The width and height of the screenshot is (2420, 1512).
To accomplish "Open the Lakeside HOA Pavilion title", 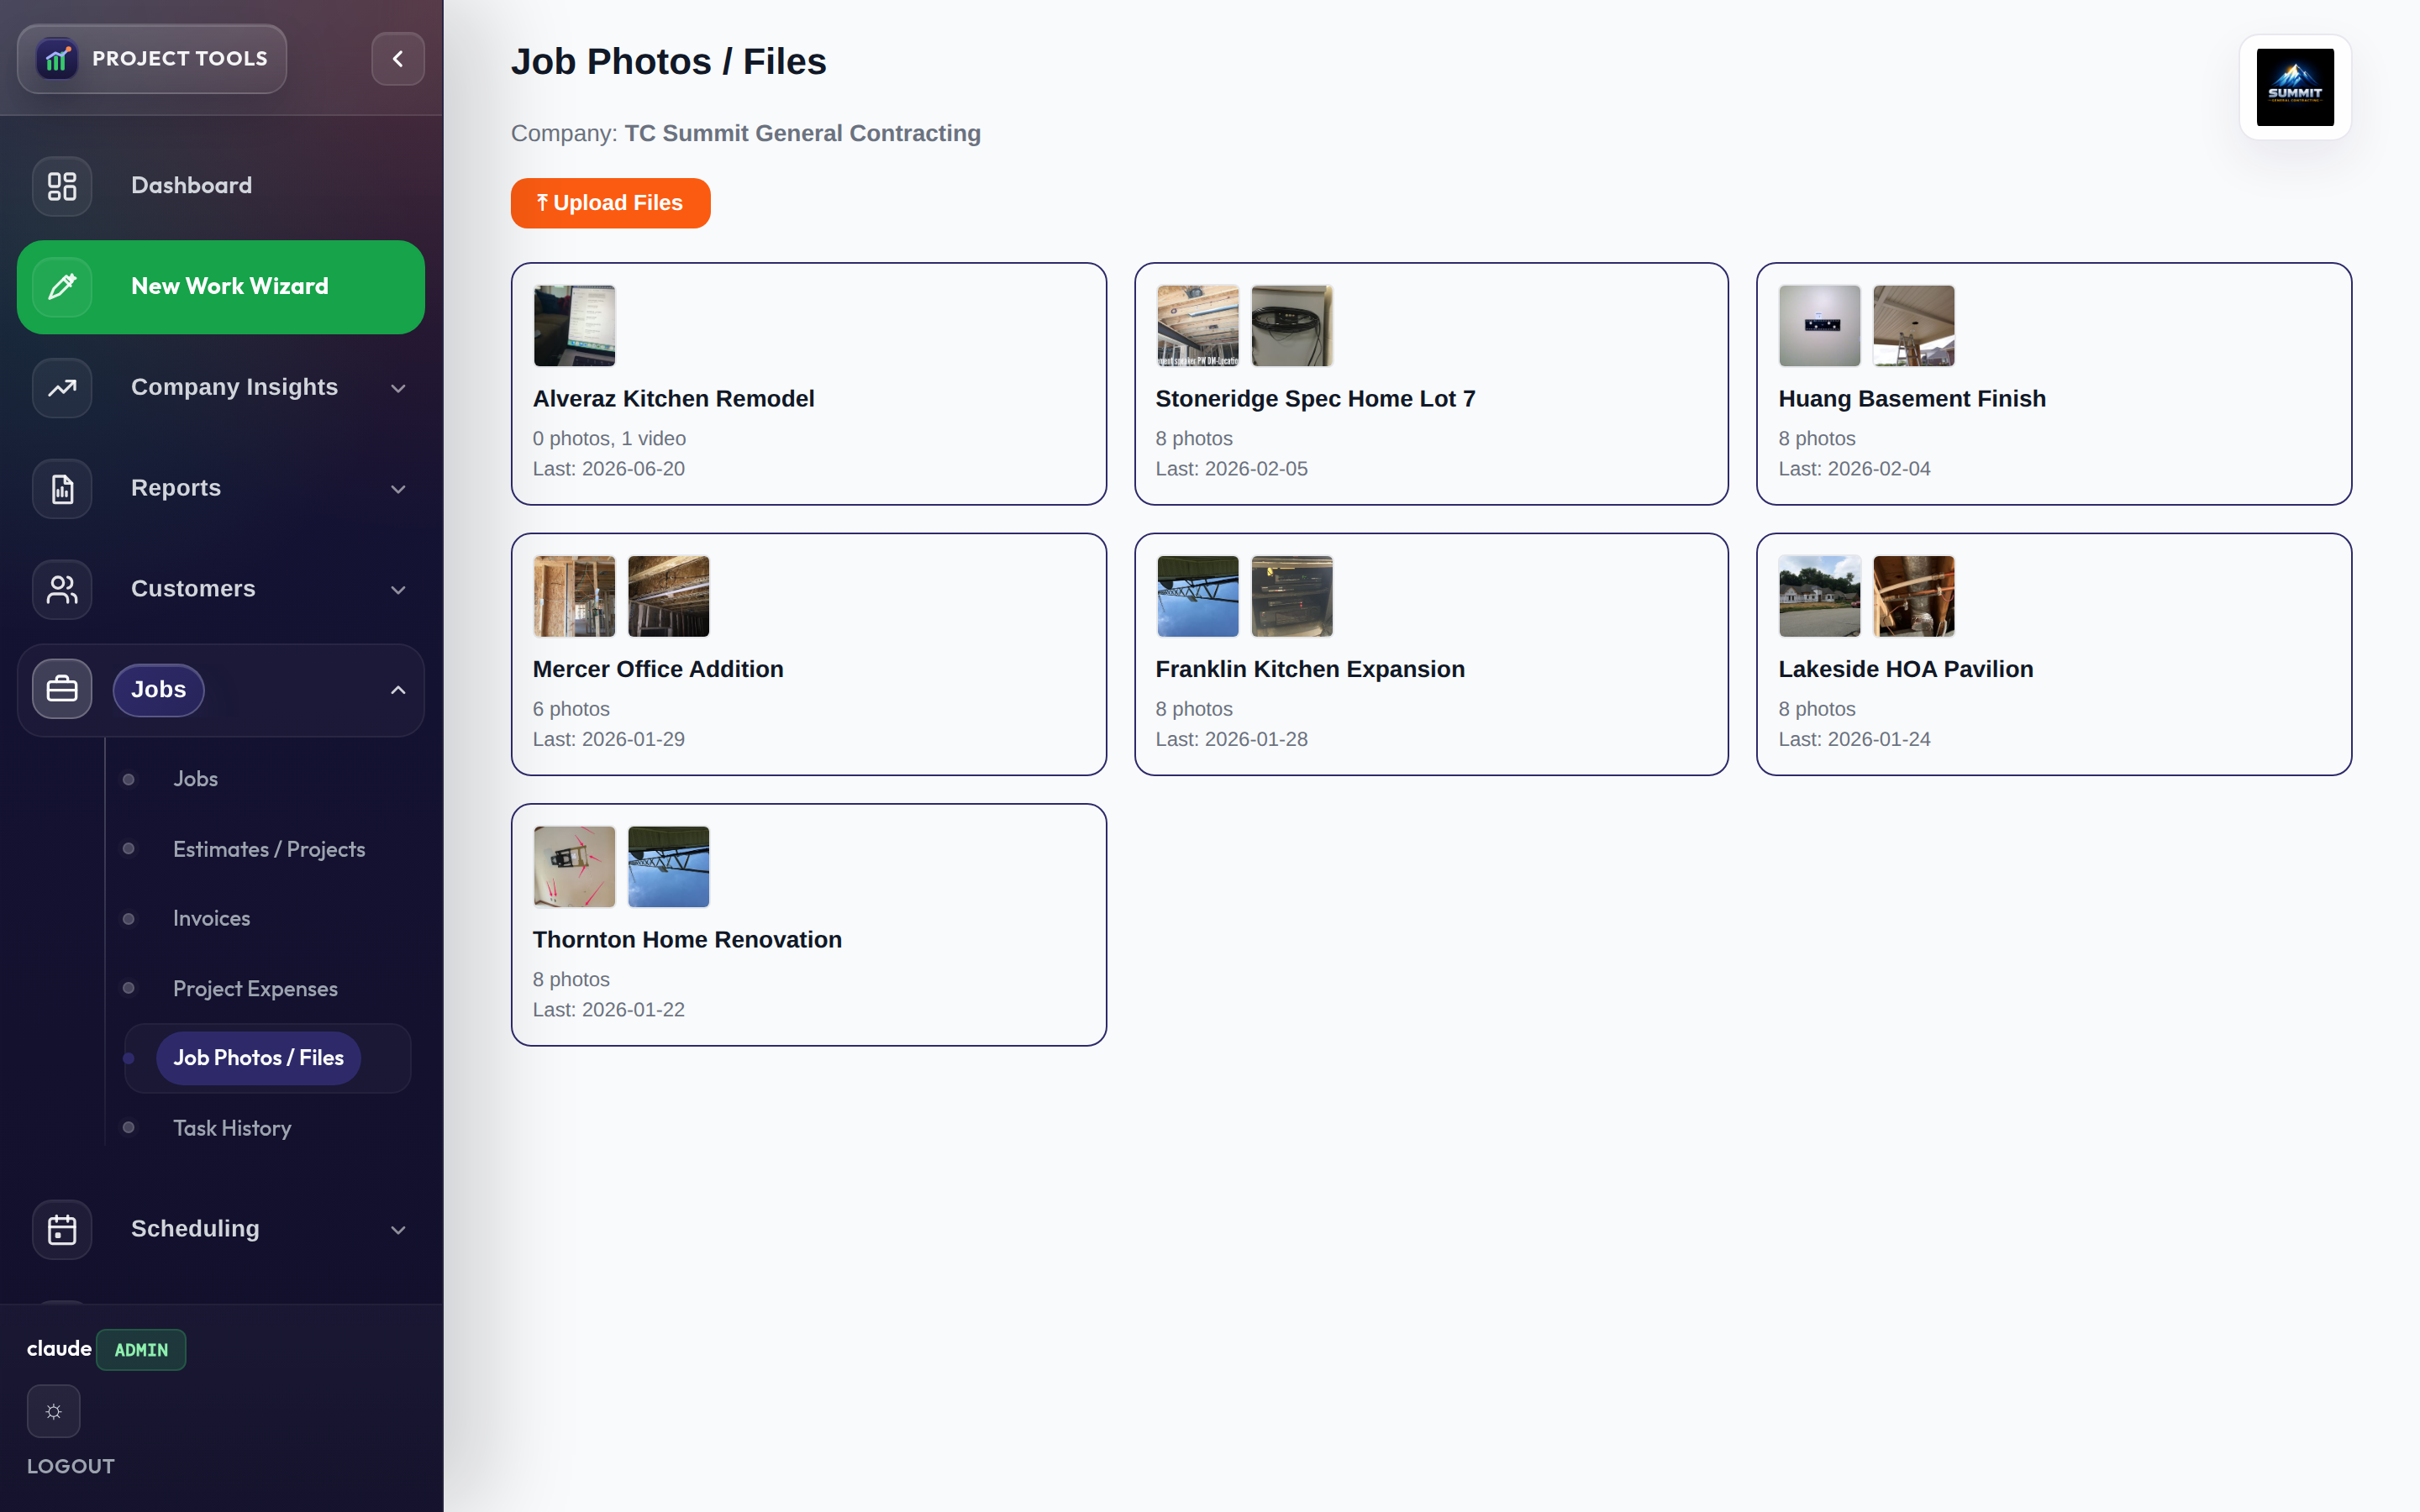I will pyautogui.click(x=1905, y=669).
